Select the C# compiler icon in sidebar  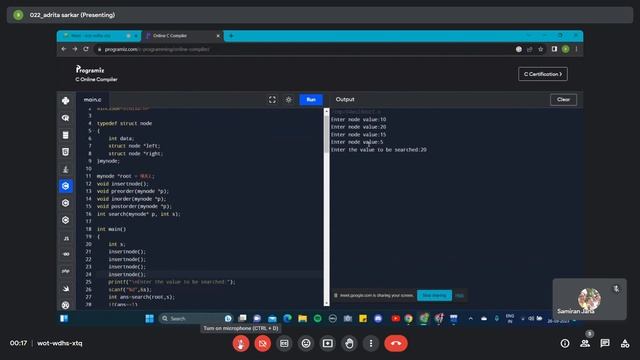coord(65,220)
